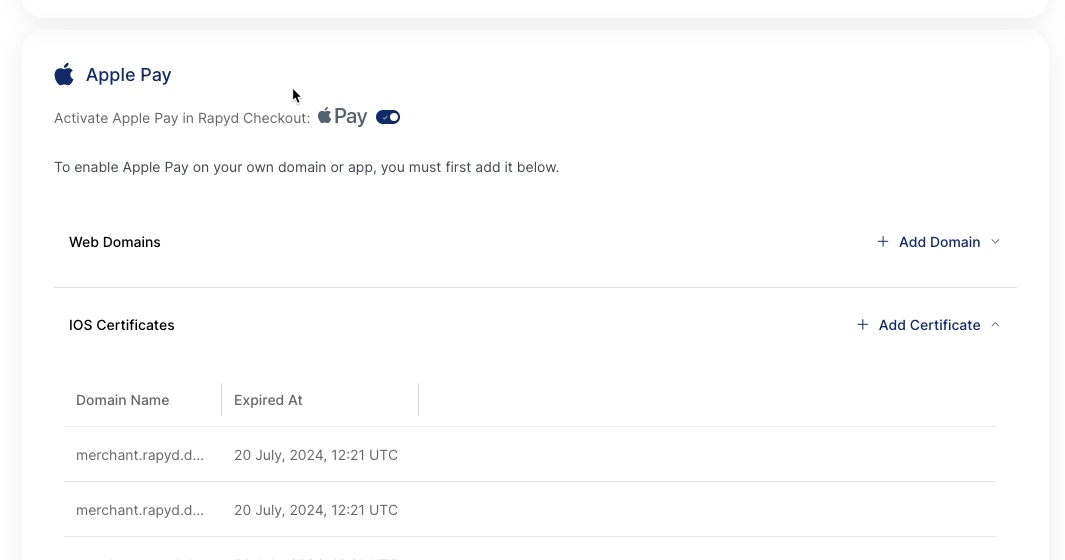Click the Apple Pay wordmark logo
The width and height of the screenshot is (1065, 560).
click(x=342, y=117)
